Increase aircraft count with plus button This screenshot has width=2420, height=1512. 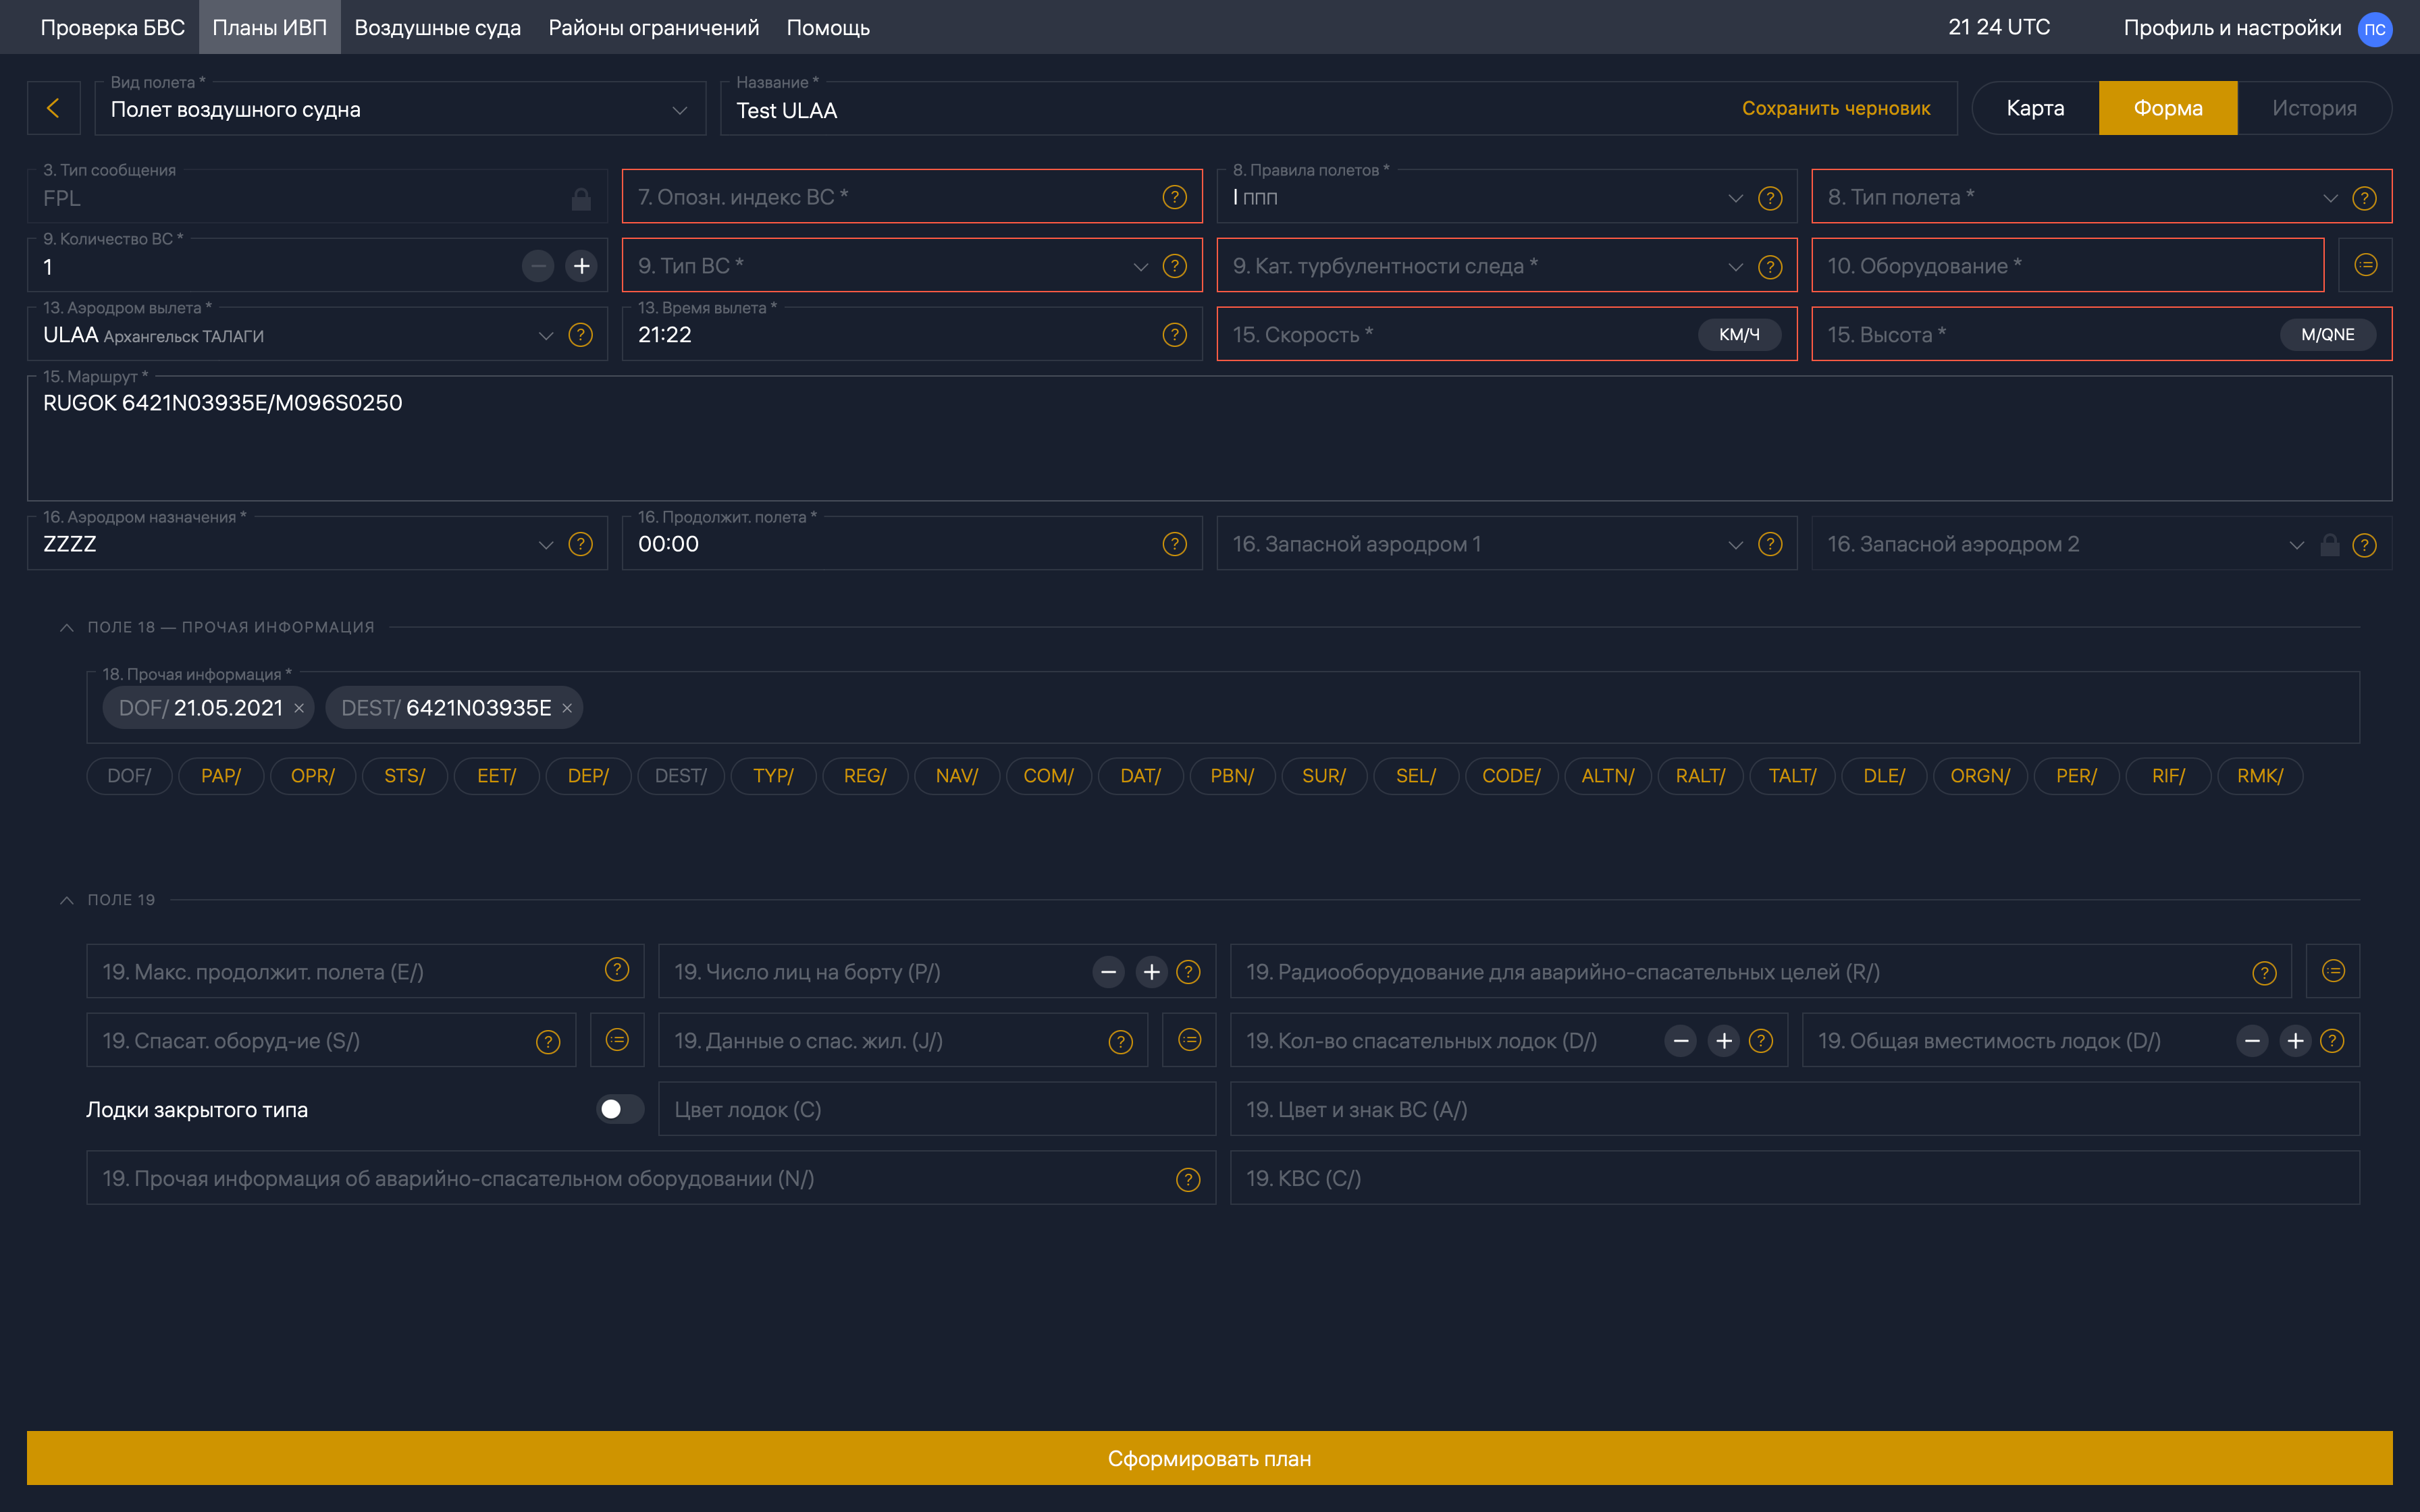click(581, 266)
